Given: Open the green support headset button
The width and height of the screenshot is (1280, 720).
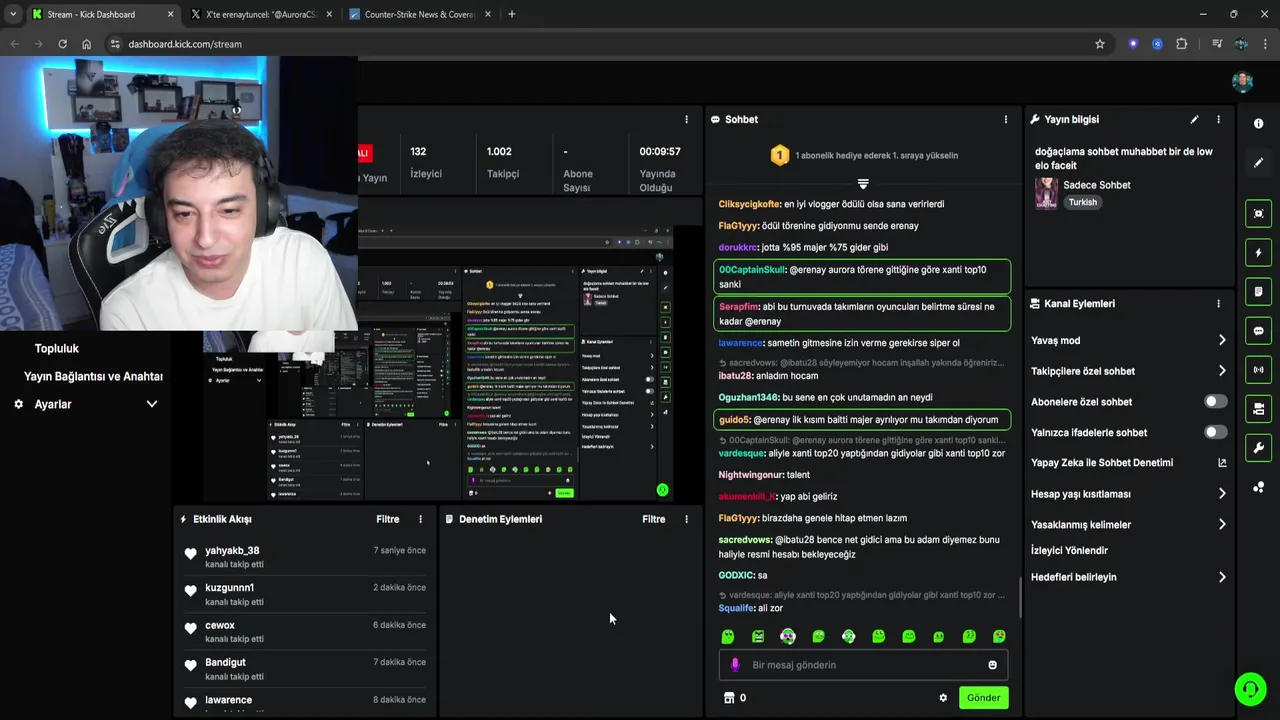Looking at the screenshot, I should pyautogui.click(x=1249, y=689).
